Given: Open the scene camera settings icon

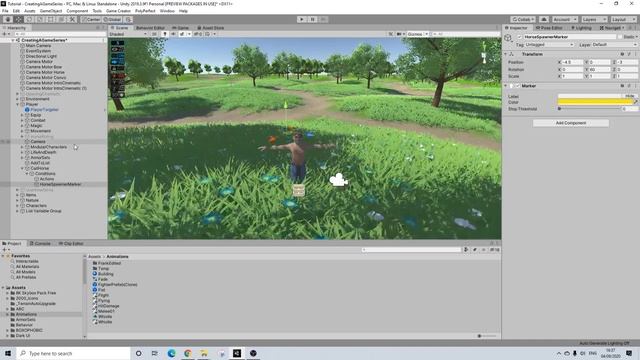Looking at the screenshot, I should pyautogui.click(x=400, y=34).
